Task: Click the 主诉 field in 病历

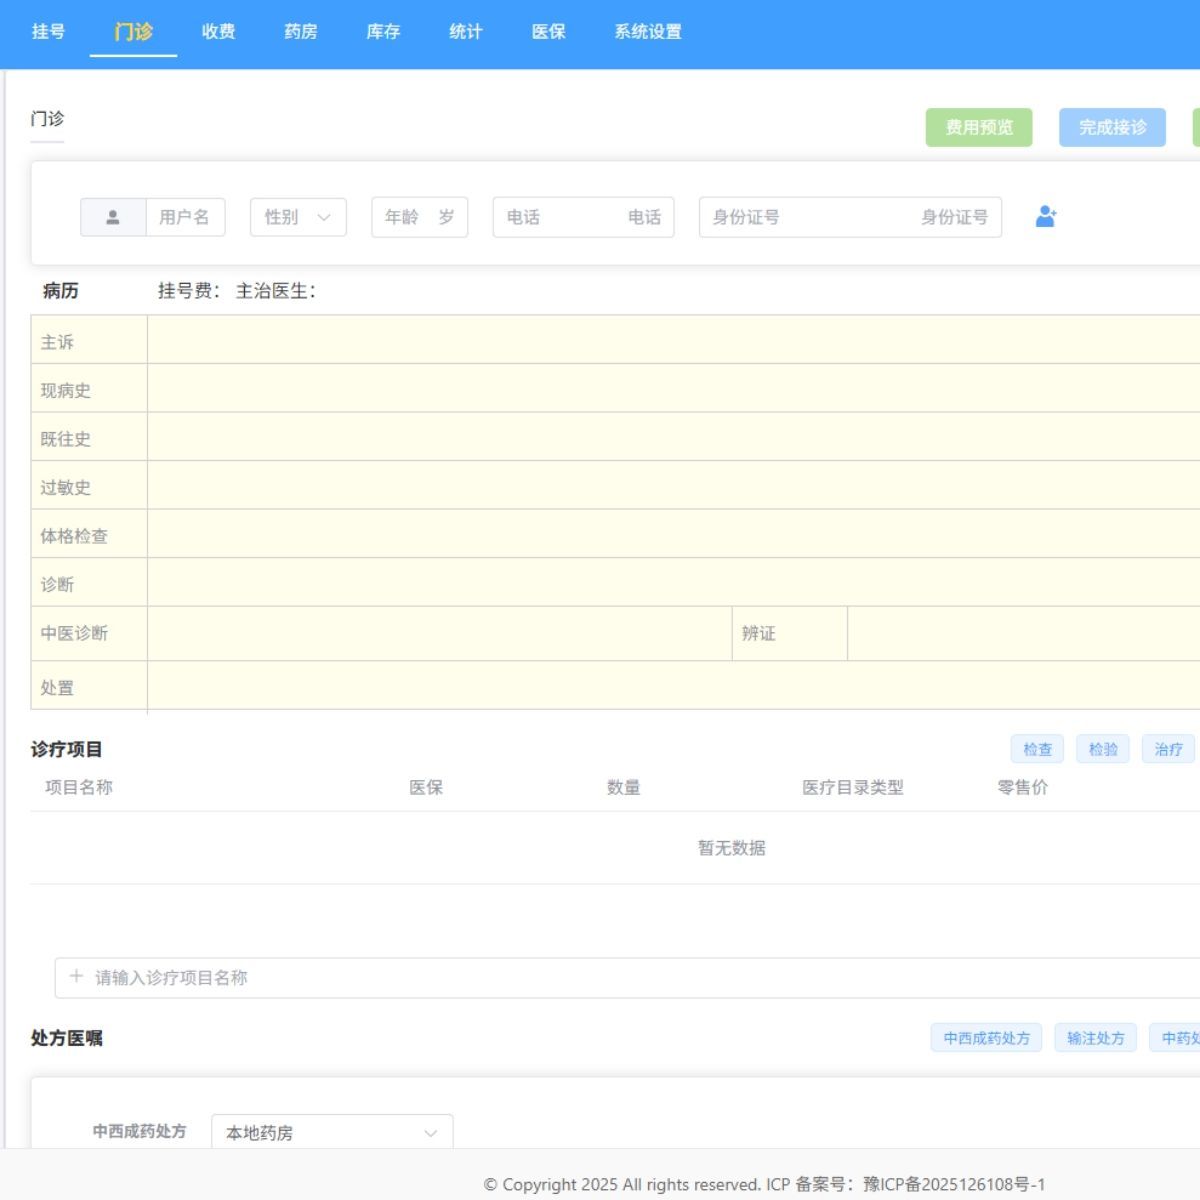Action: 500,341
